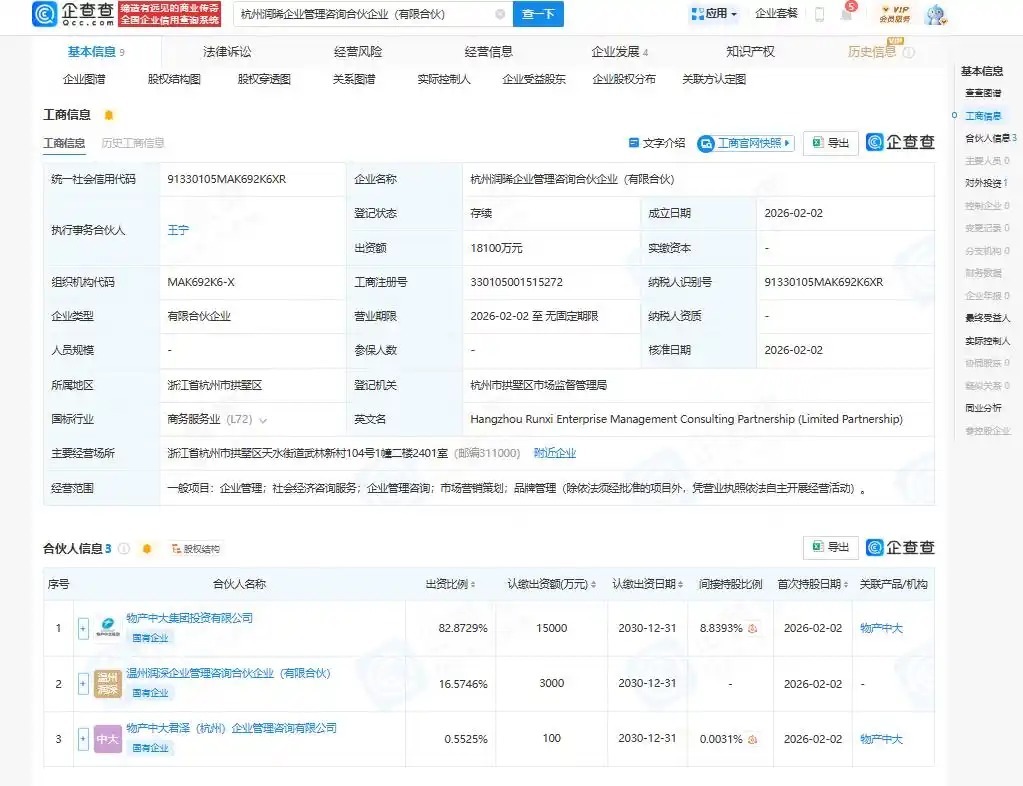Open the notification bell with badge
The height and width of the screenshot is (786, 1023).
tap(847, 14)
